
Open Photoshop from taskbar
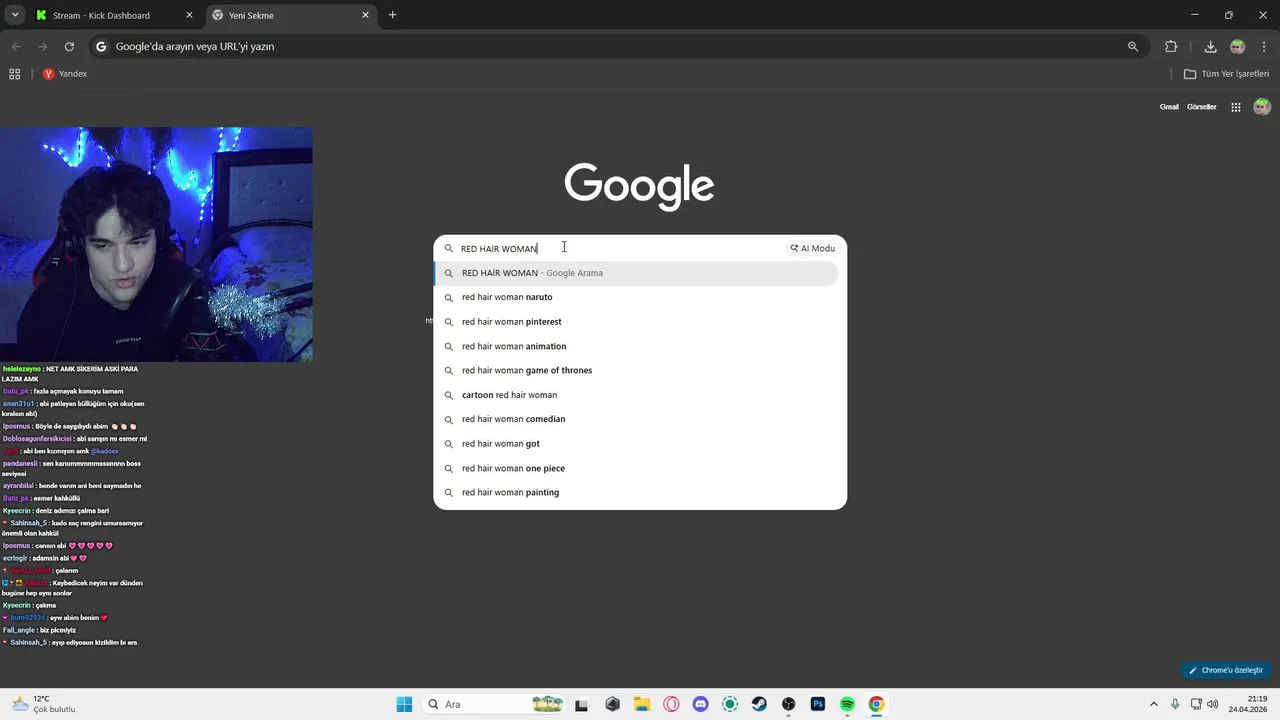818,704
